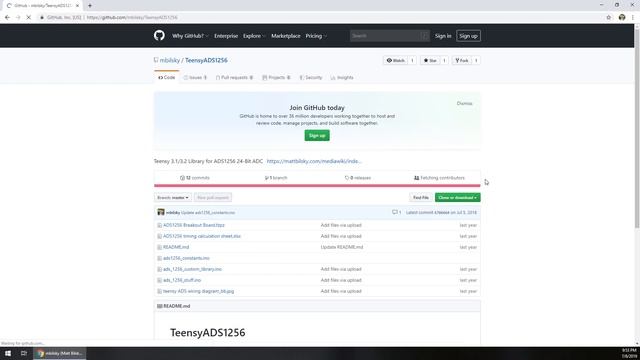640x360 pixels.
Task: Open teensy ADS wiring diagram image file
Action: pyautogui.click(x=198, y=291)
